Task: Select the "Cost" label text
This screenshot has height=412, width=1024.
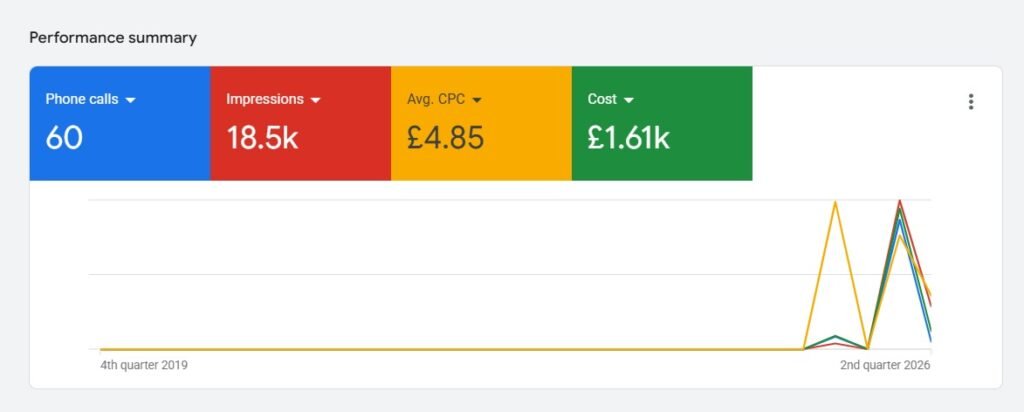Action: [x=602, y=100]
